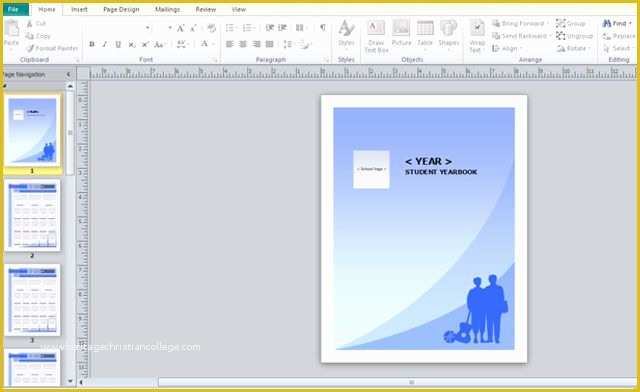Screen dimensions: 640x392
Task: Click the Copy command
Action: pos(38,36)
